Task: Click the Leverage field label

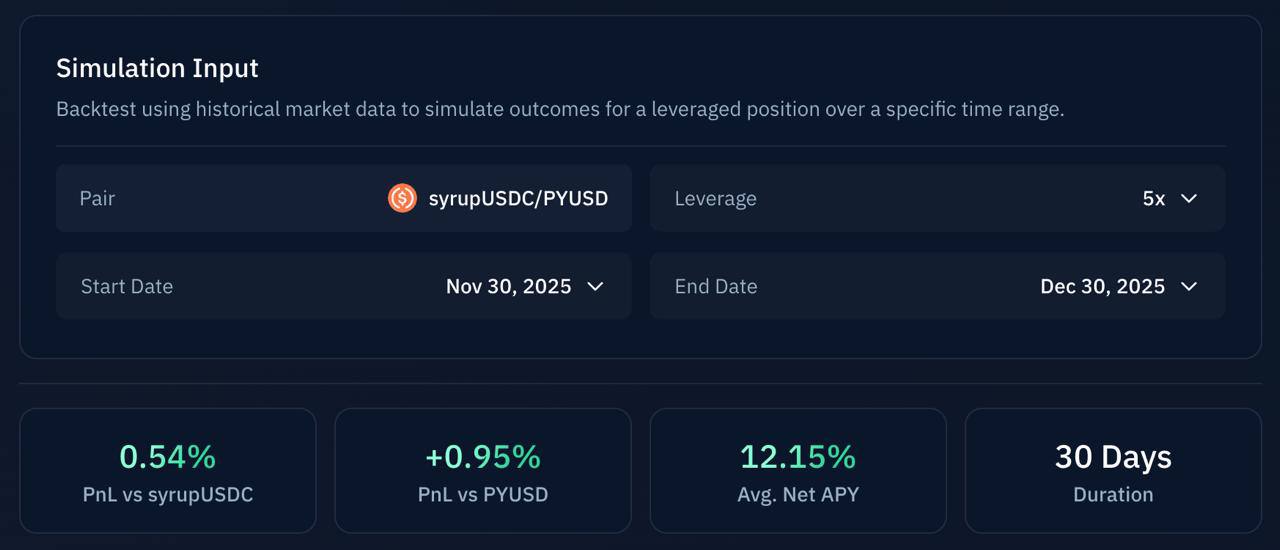Action: (715, 198)
